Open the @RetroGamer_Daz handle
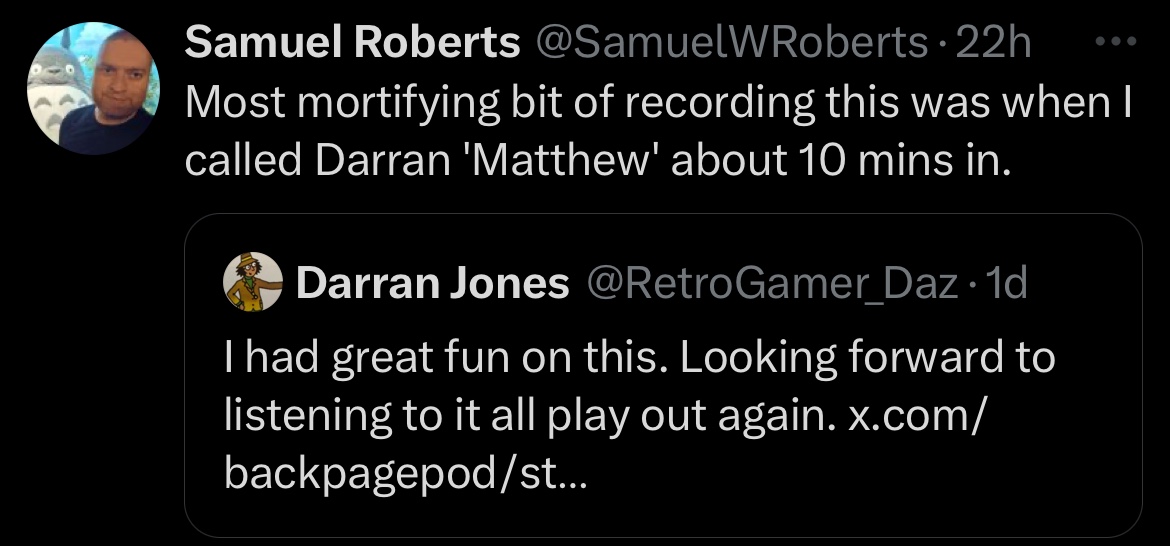Screen dimensions: 1170x546 pyautogui.click(x=772, y=283)
